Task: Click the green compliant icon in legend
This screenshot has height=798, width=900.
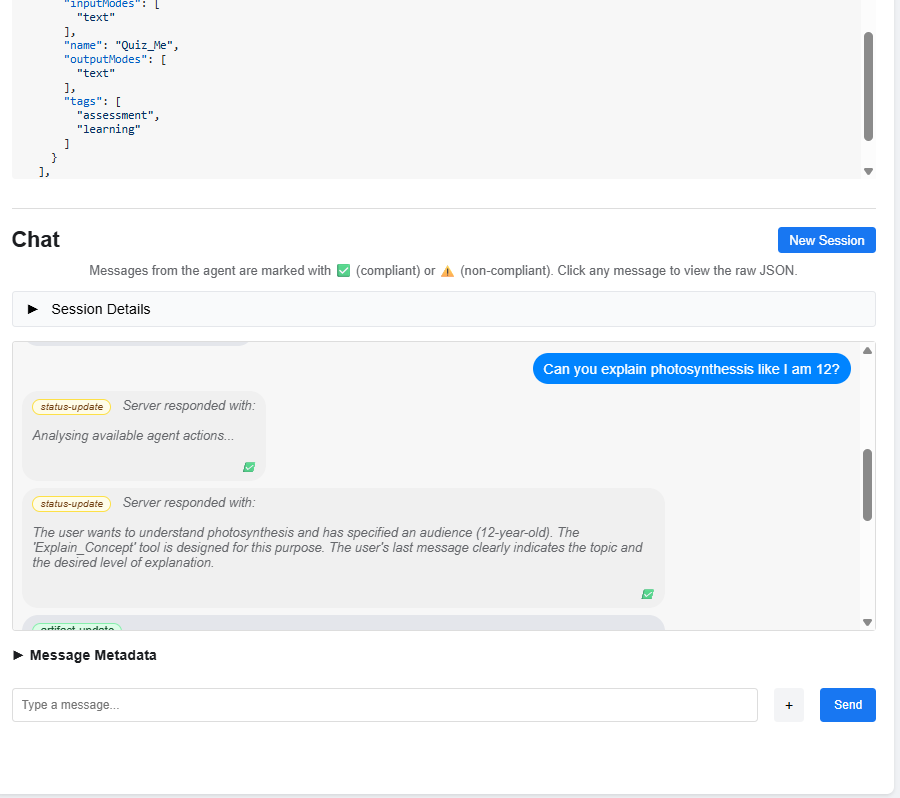Action: [343, 271]
